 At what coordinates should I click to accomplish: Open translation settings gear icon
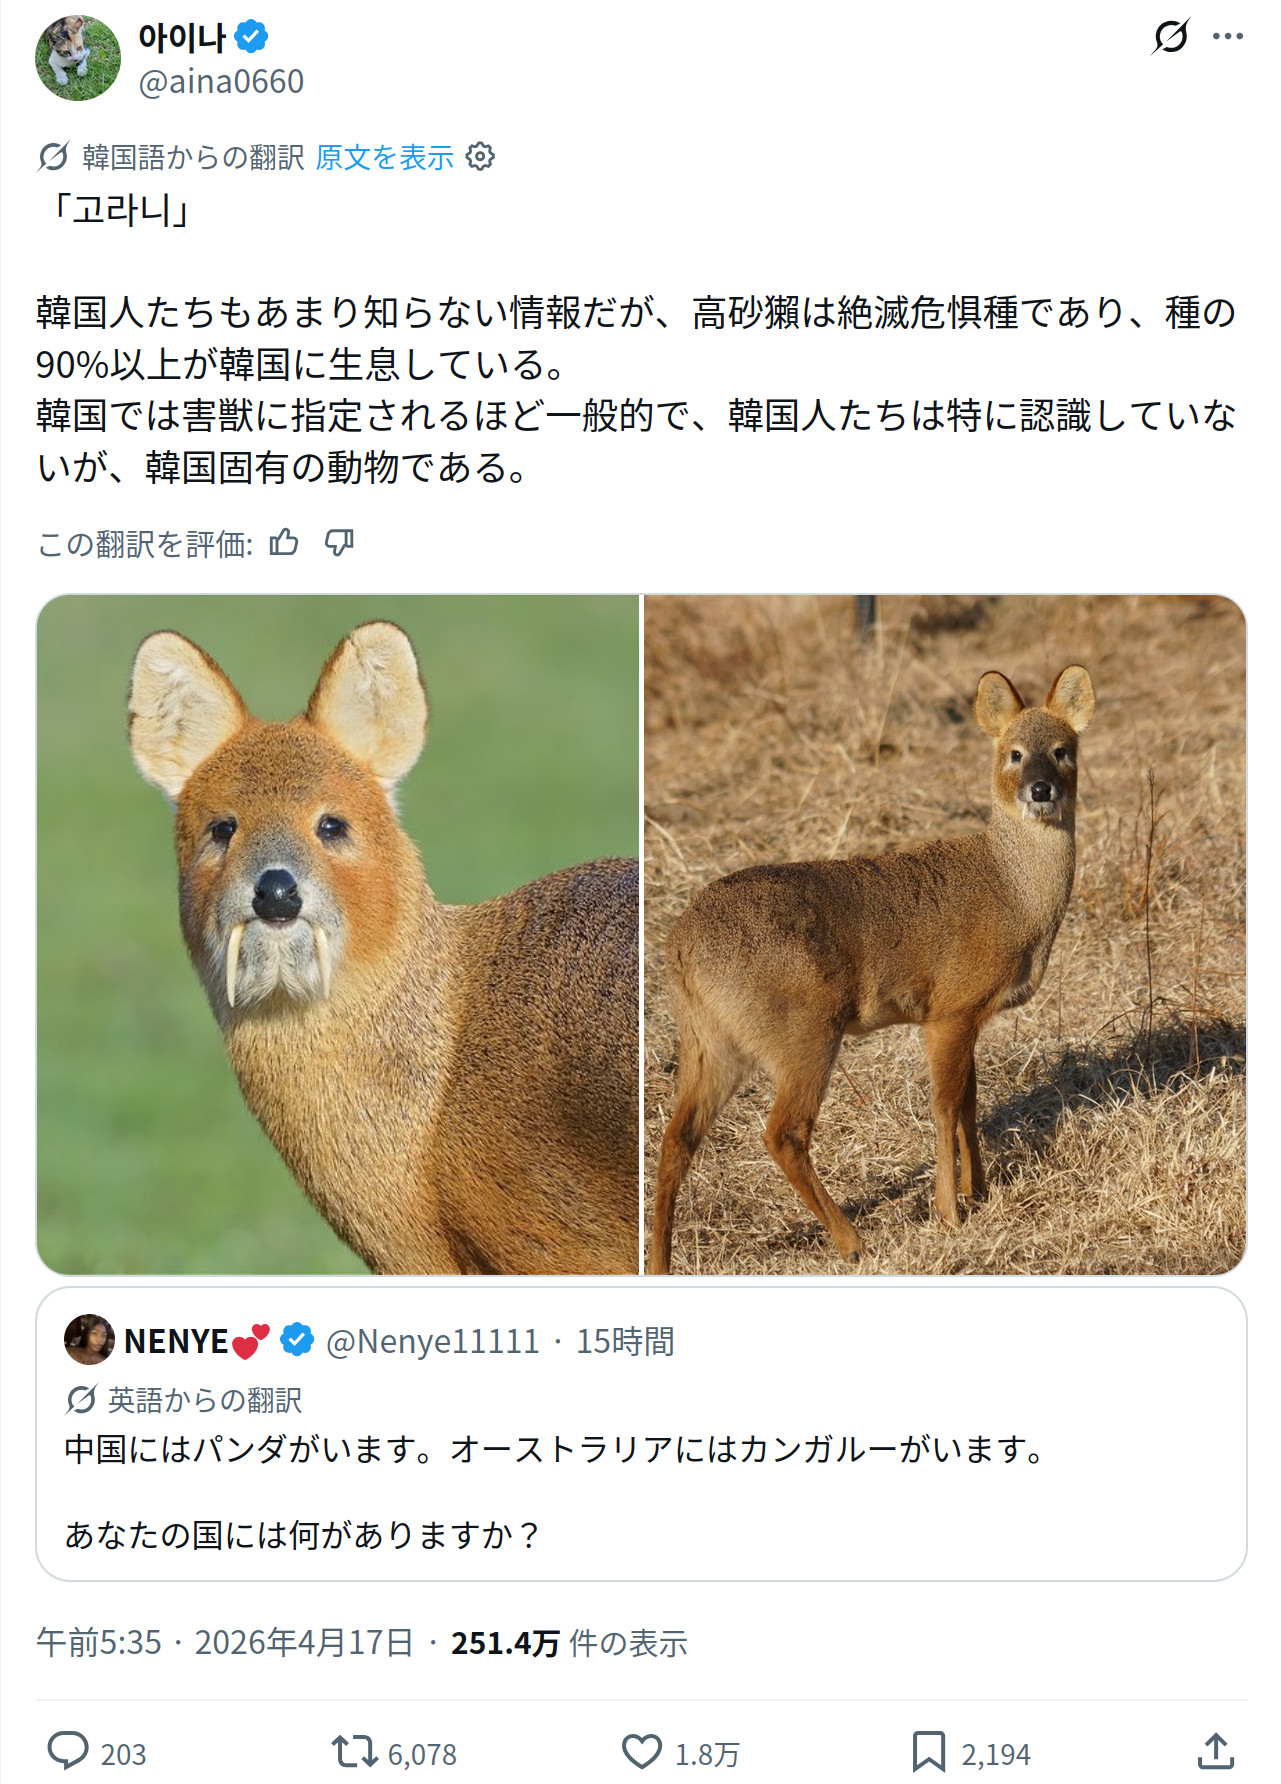[x=481, y=157]
